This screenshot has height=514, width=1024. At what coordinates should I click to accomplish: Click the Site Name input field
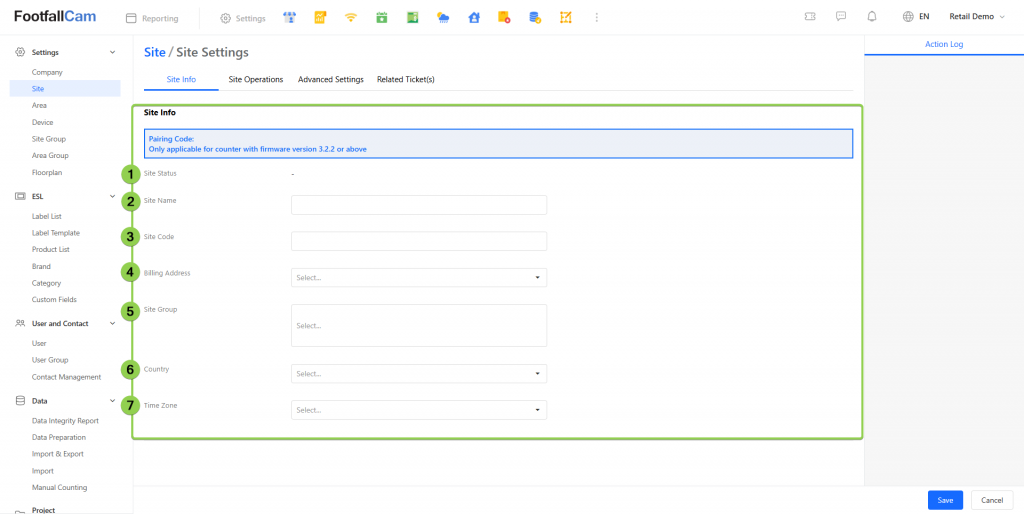point(418,205)
